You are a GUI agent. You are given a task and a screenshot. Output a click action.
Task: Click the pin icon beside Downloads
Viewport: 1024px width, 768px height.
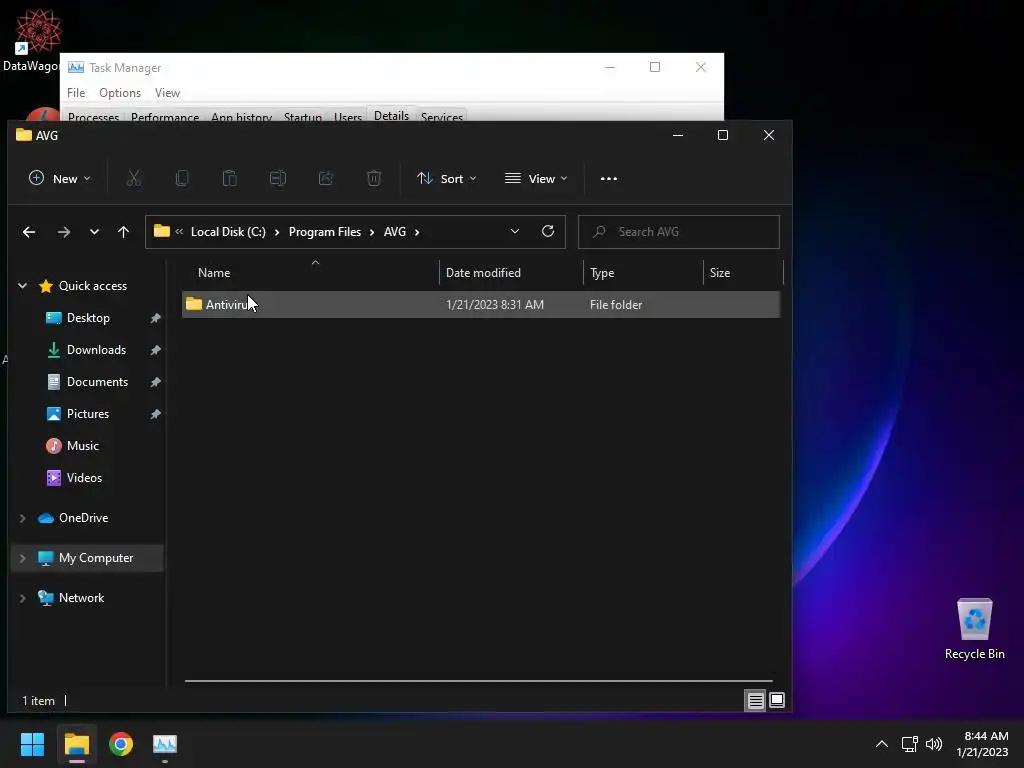155,350
